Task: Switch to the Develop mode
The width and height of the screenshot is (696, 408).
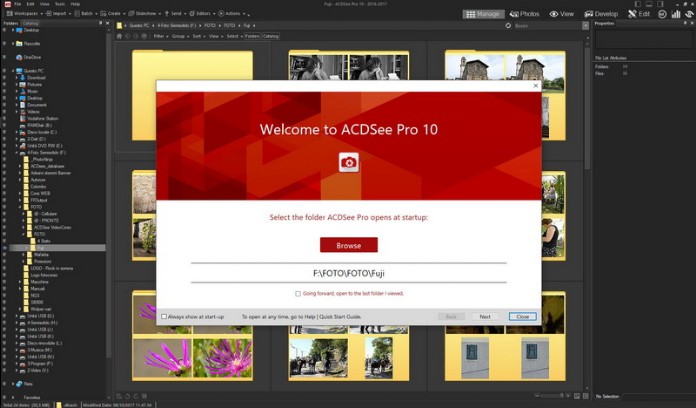Action: point(601,14)
